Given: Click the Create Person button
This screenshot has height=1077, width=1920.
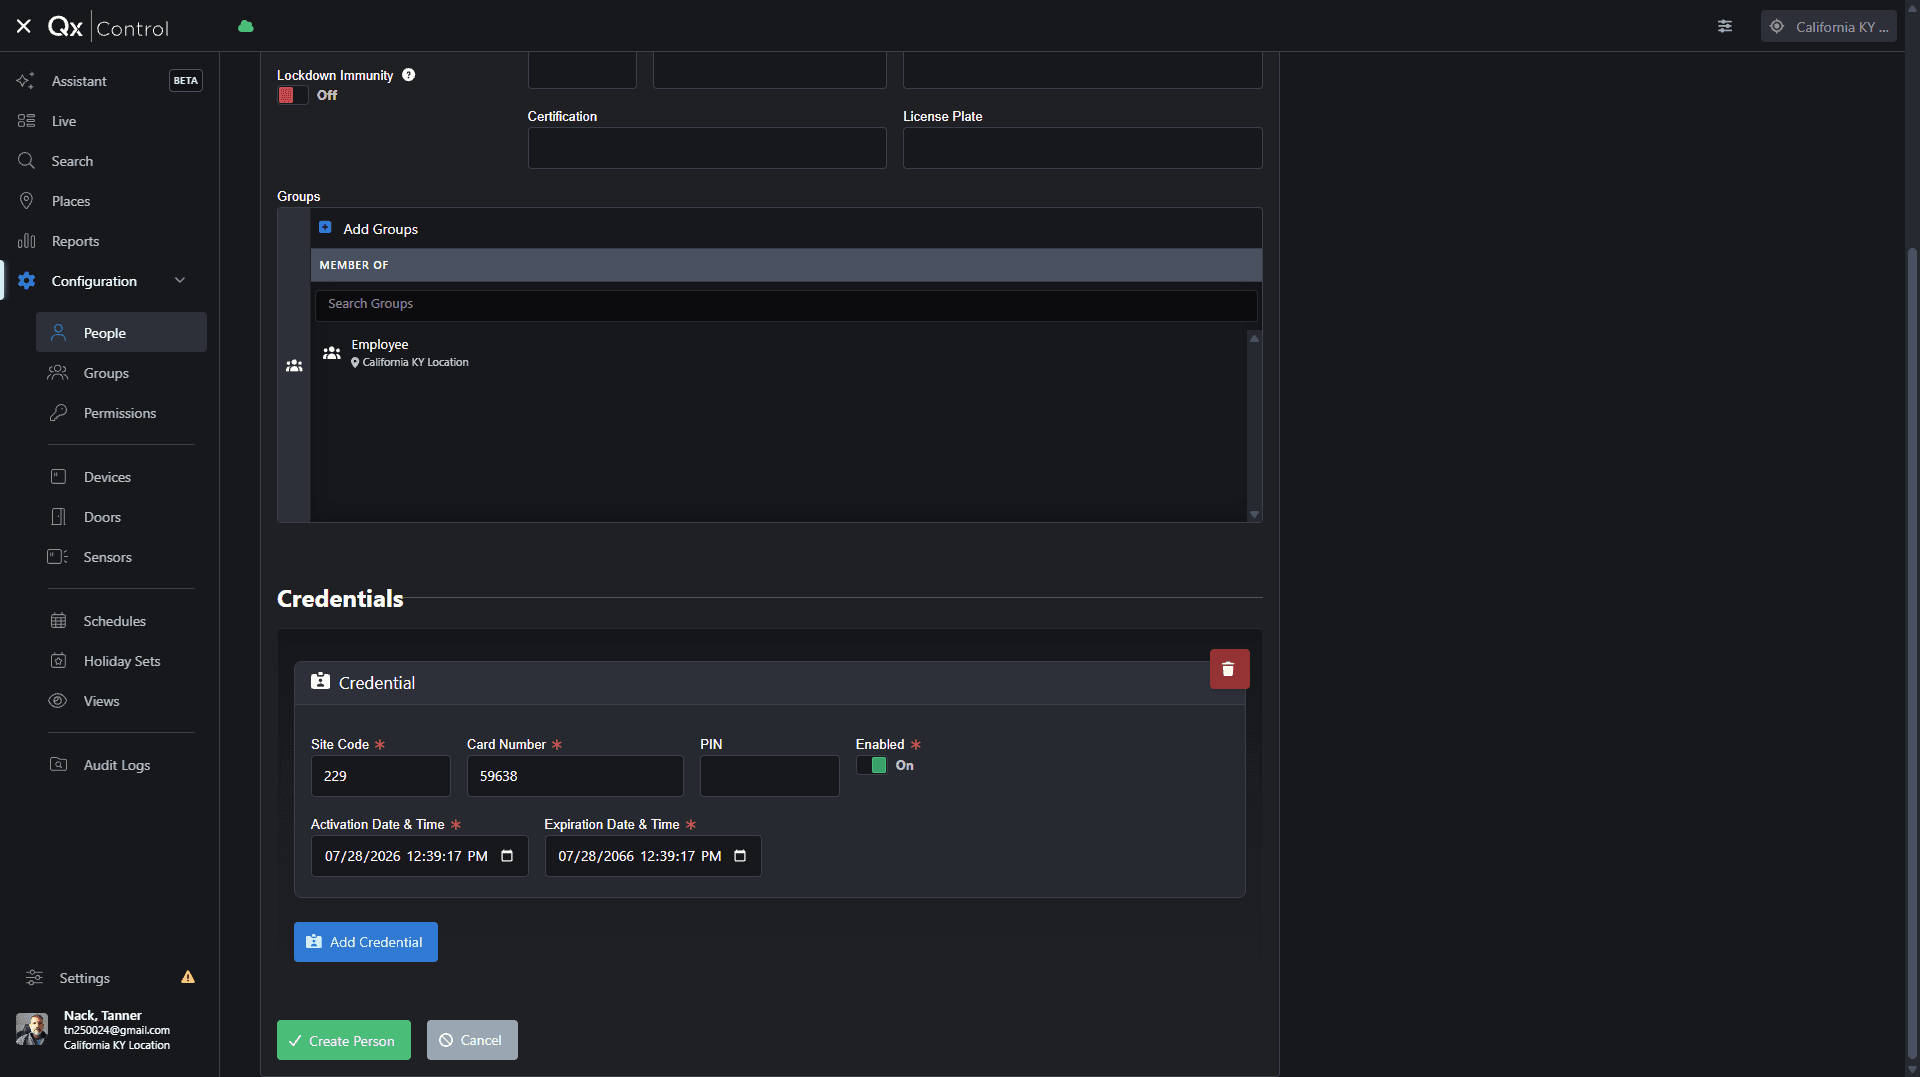Looking at the screenshot, I should (344, 1040).
